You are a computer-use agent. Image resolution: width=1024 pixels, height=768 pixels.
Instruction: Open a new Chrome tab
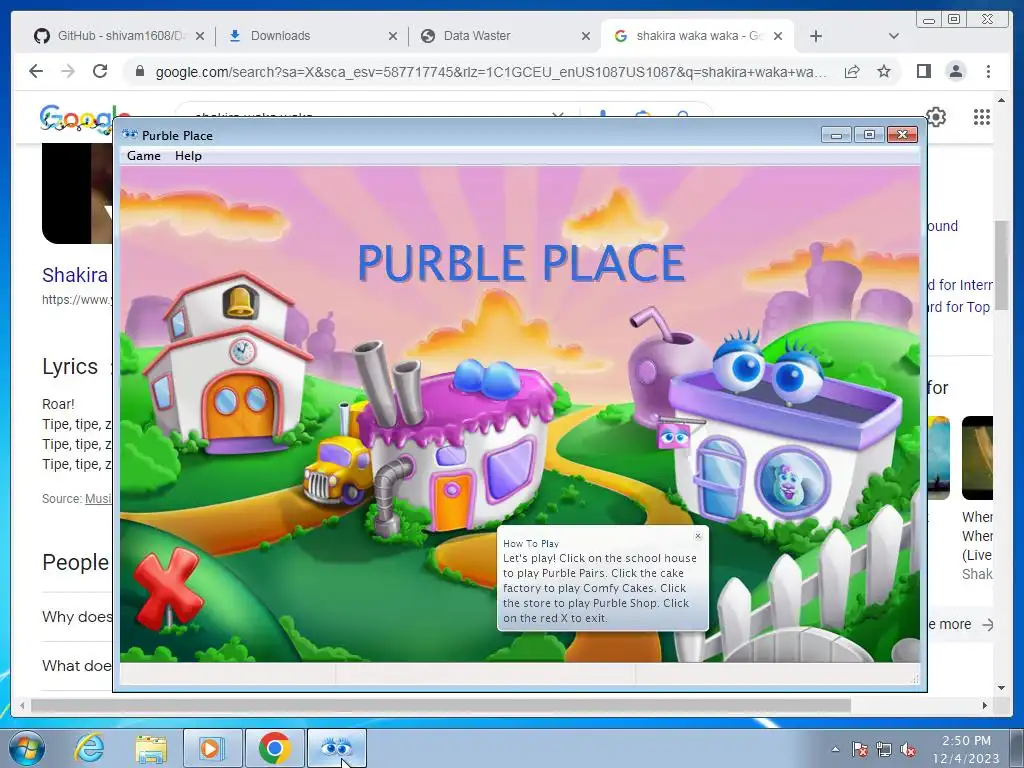click(x=816, y=36)
